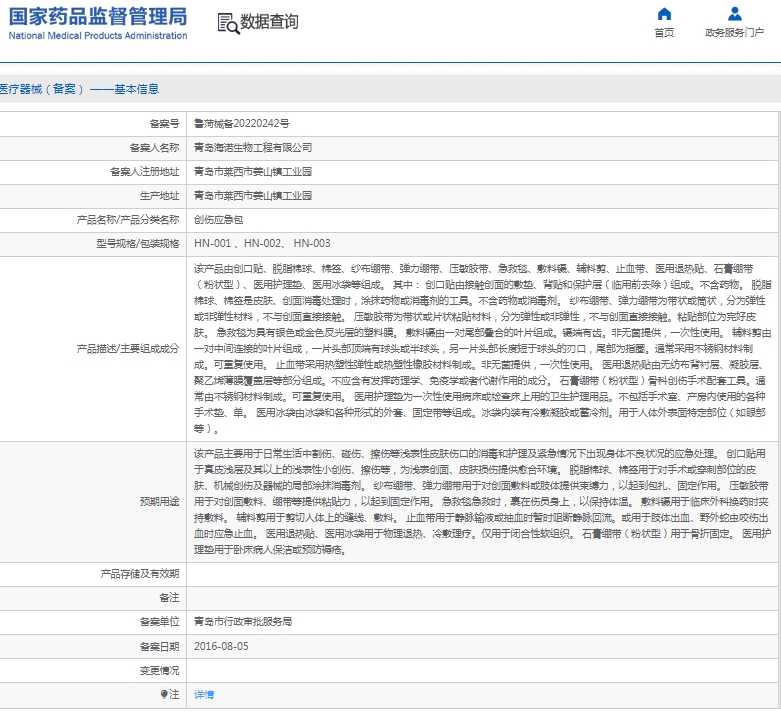Click the 数据查询 search document icon
This screenshot has width=781, height=713.
pyautogui.click(x=228, y=23)
